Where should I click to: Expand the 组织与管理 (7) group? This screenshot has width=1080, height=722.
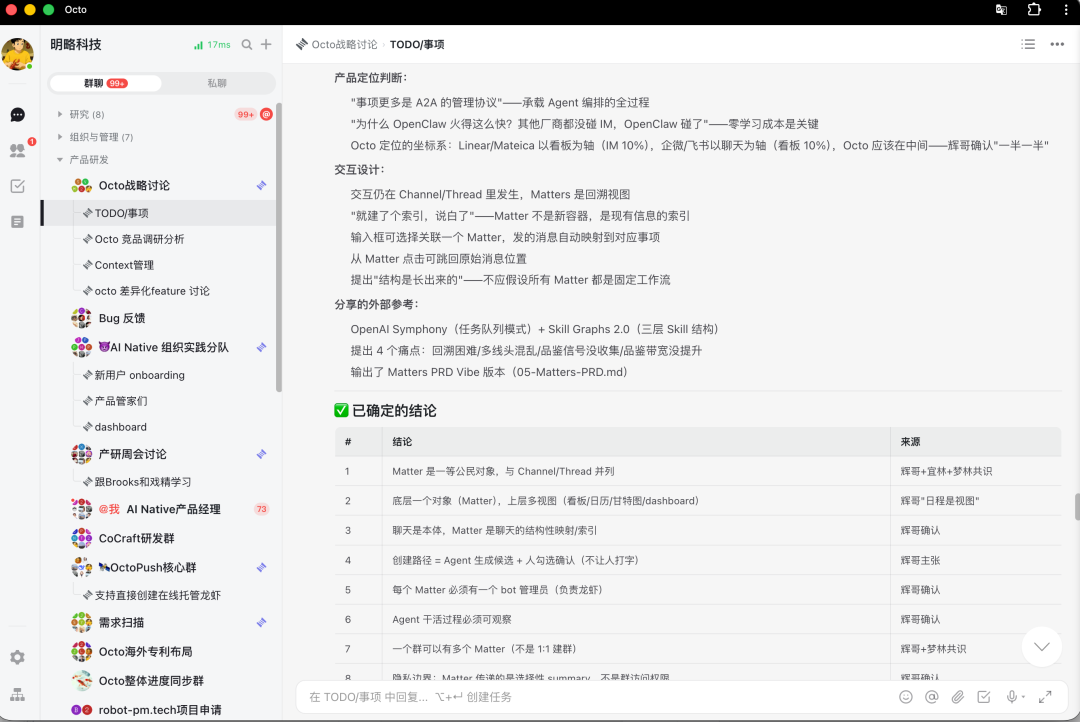60,136
